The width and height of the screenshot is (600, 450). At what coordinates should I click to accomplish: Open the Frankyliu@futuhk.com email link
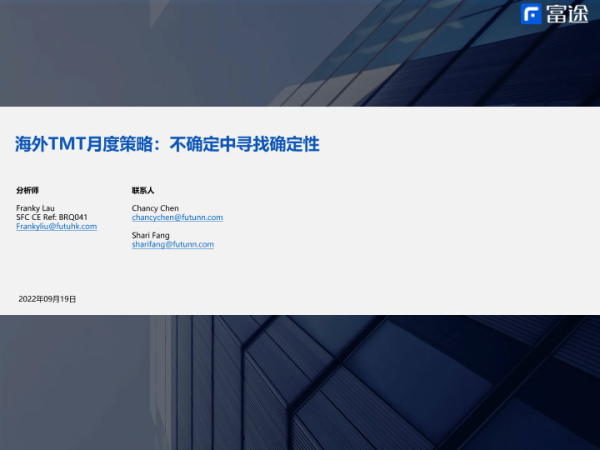(56, 227)
